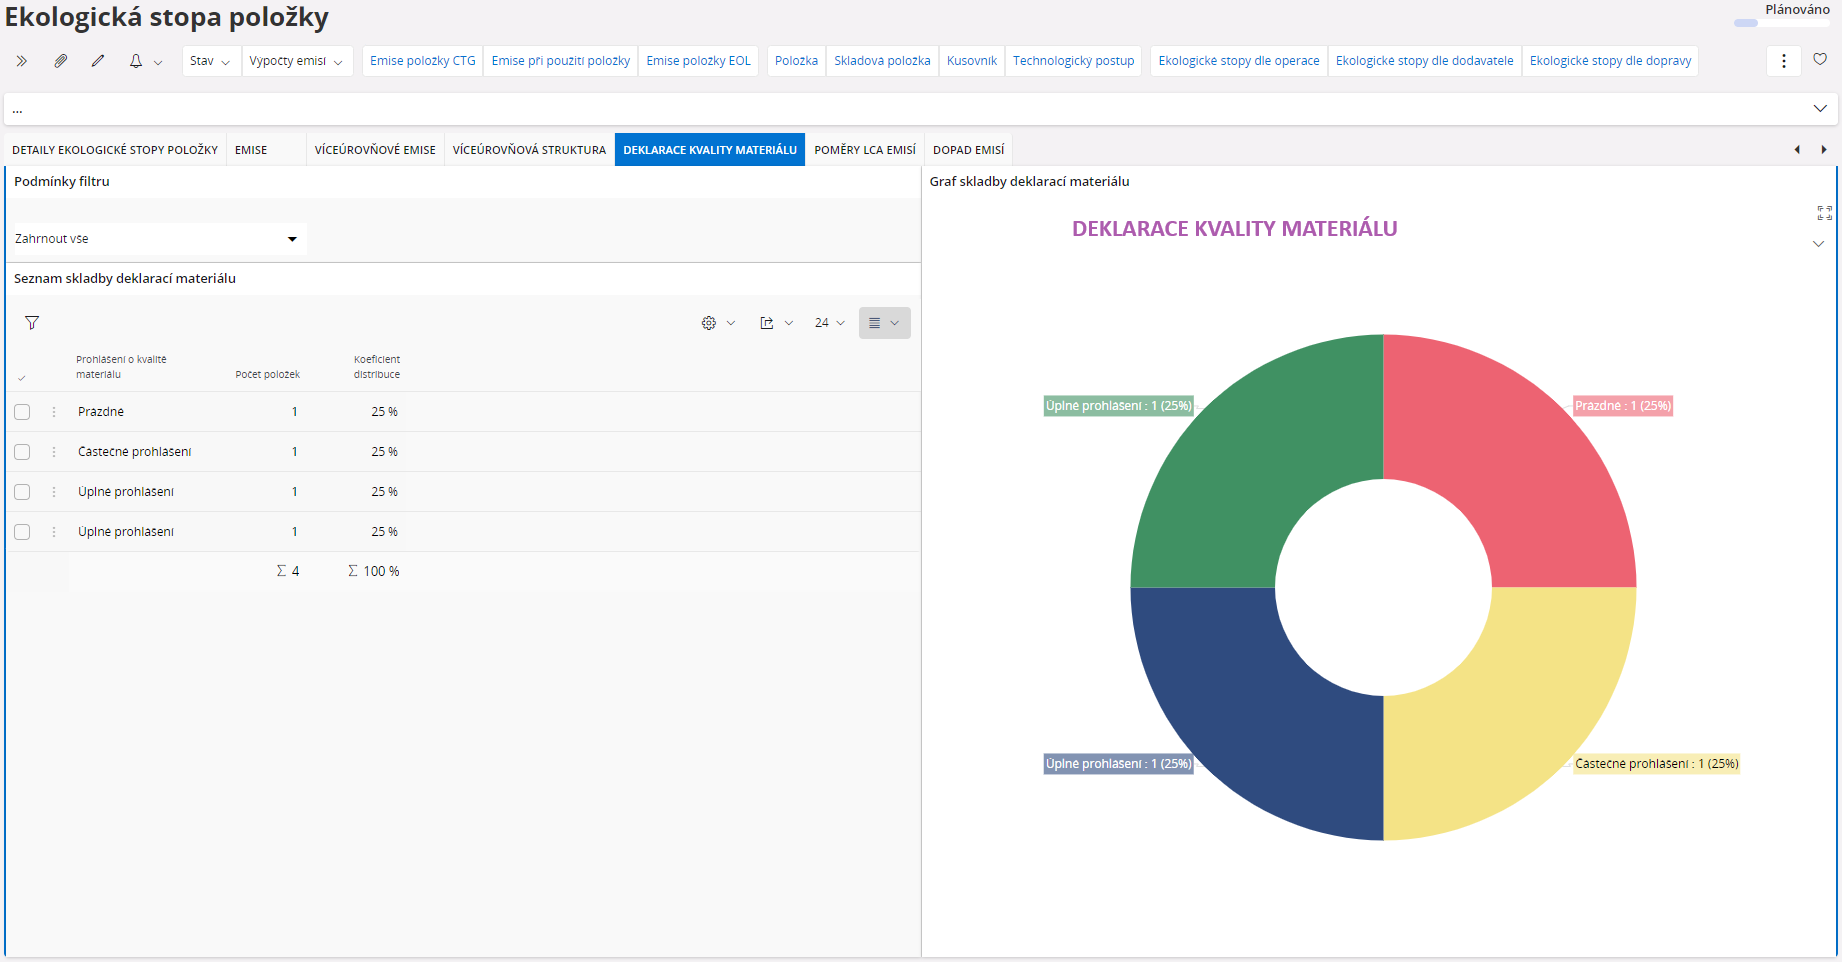Click the export icon in list toolbar
Screen dimensions: 1842x962
[767, 323]
